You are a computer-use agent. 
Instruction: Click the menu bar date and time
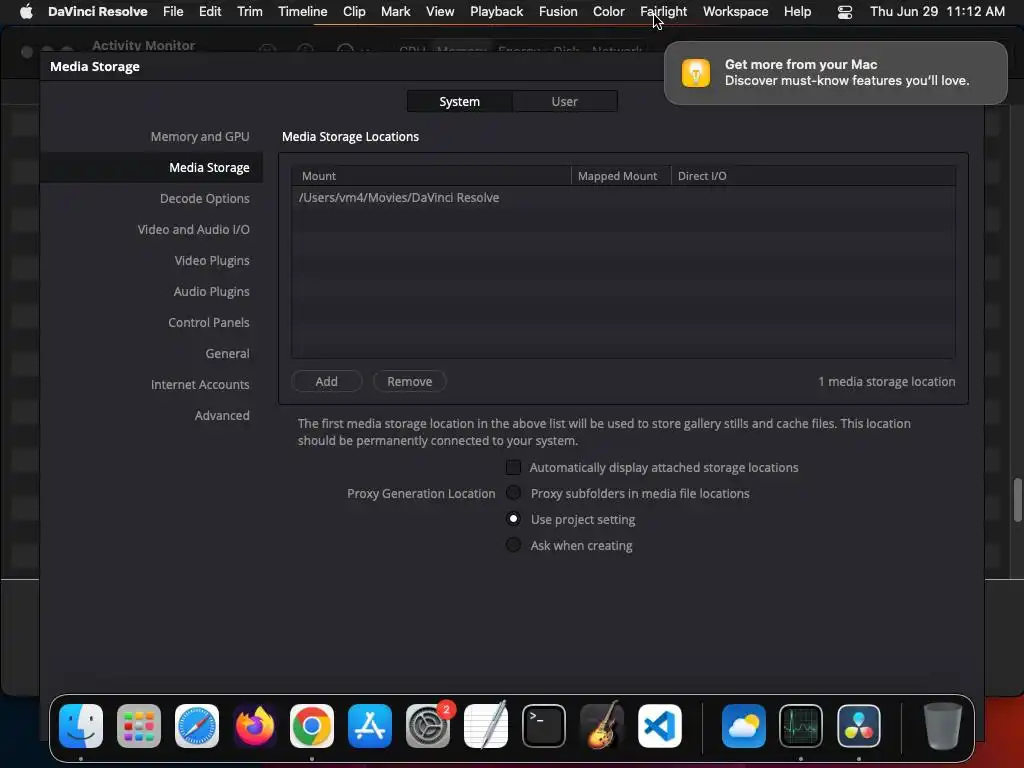coord(937,11)
